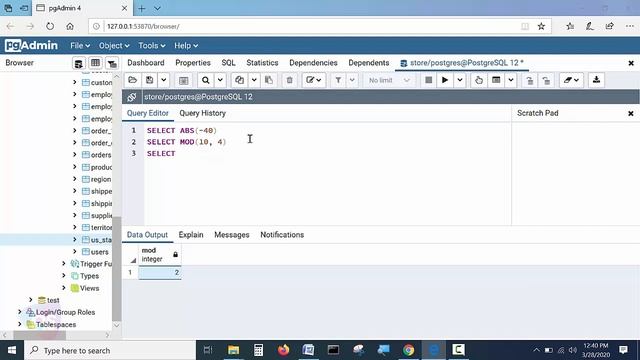
Task: Select result cell with value 2
Action: point(160,272)
